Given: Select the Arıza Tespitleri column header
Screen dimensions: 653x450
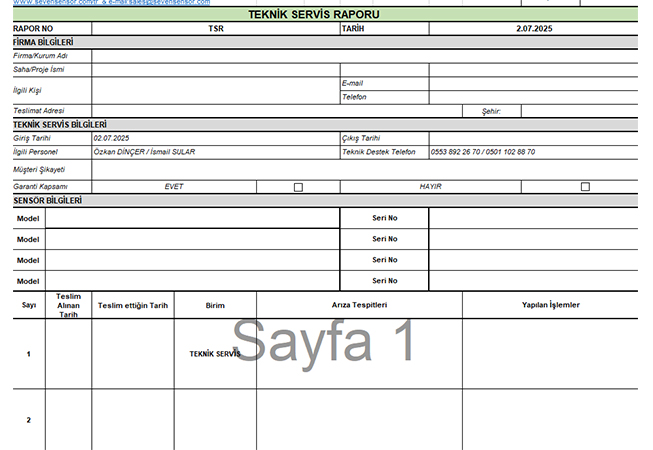Looking at the screenshot, I should point(359,305).
